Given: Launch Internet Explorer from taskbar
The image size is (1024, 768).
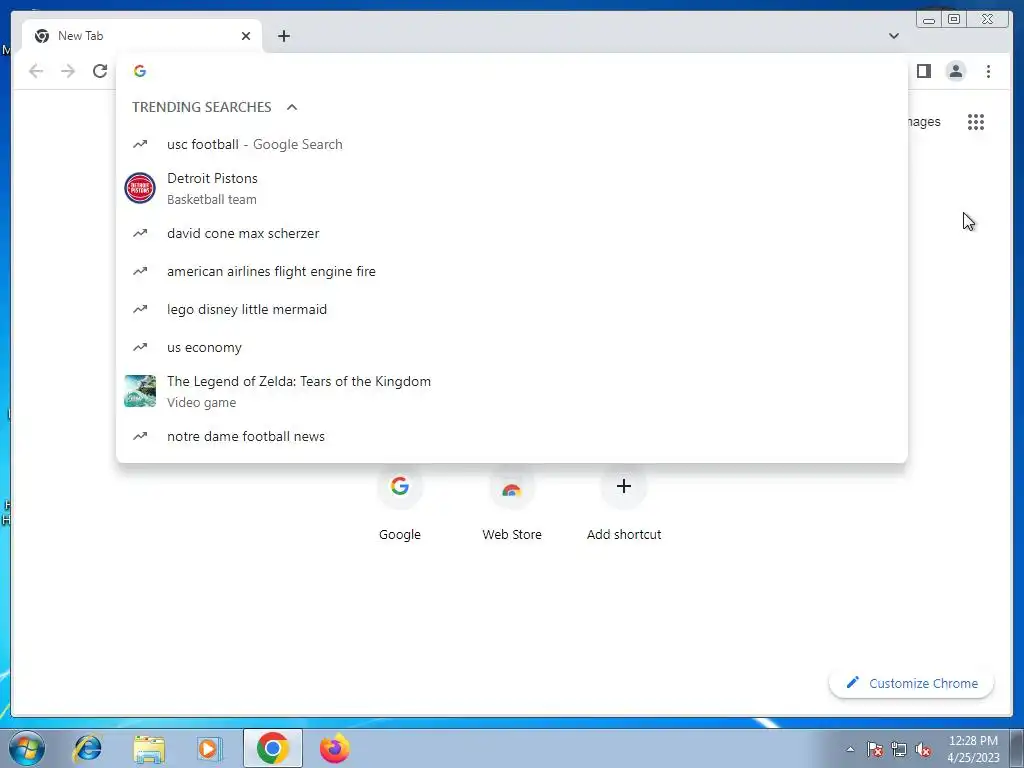Looking at the screenshot, I should (88, 748).
